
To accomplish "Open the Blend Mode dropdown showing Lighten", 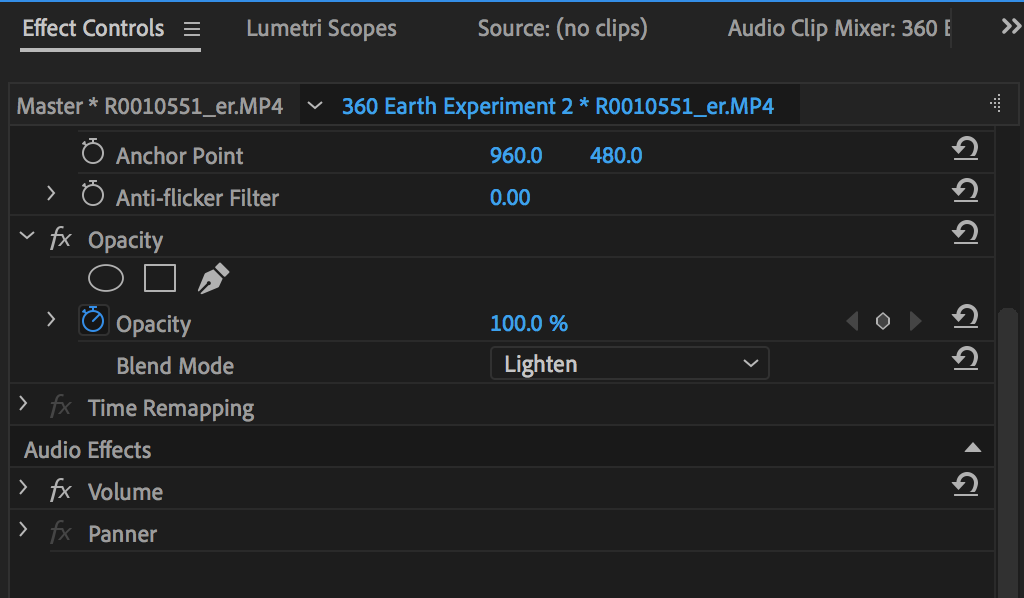I will 629,364.
